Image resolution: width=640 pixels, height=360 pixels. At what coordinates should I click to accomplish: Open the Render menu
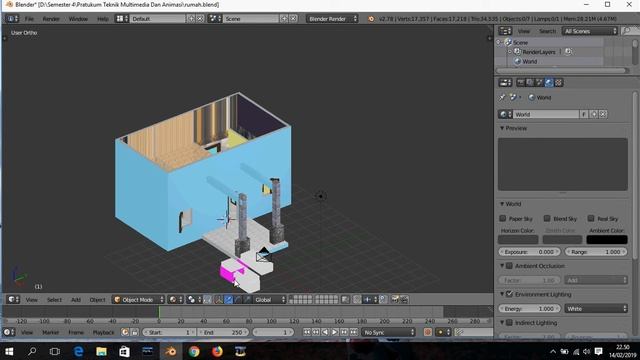click(x=51, y=19)
